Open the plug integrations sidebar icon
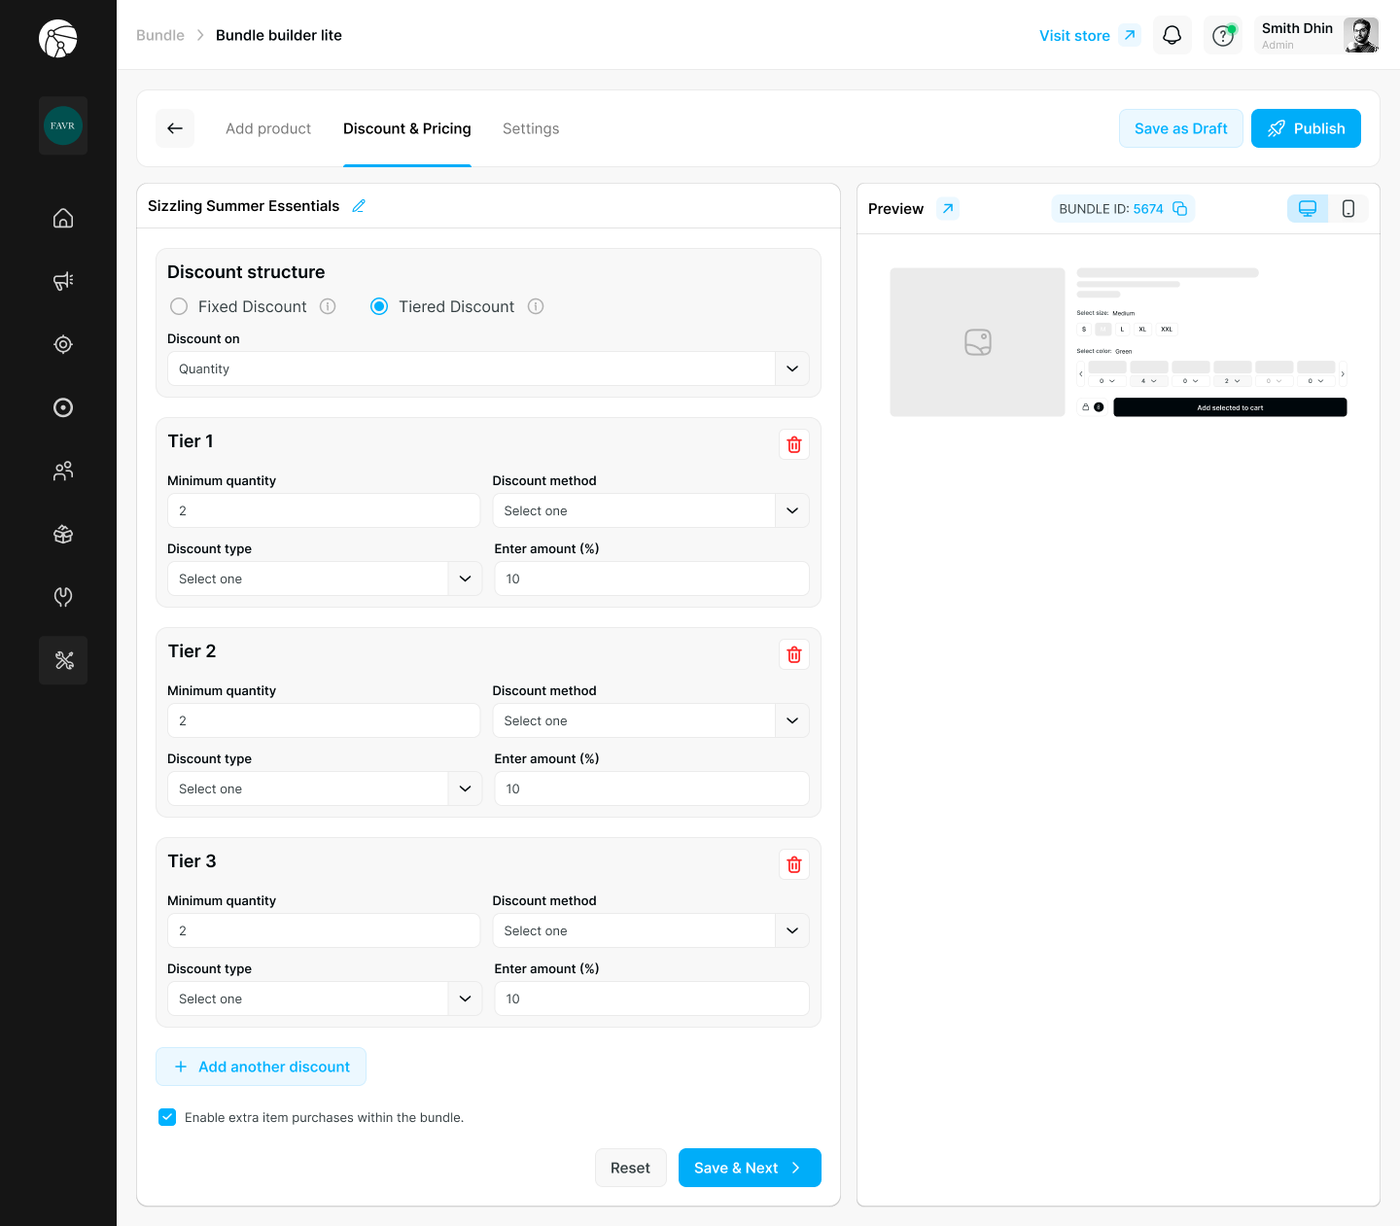This screenshot has height=1226, width=1400. tap(63, 597)
